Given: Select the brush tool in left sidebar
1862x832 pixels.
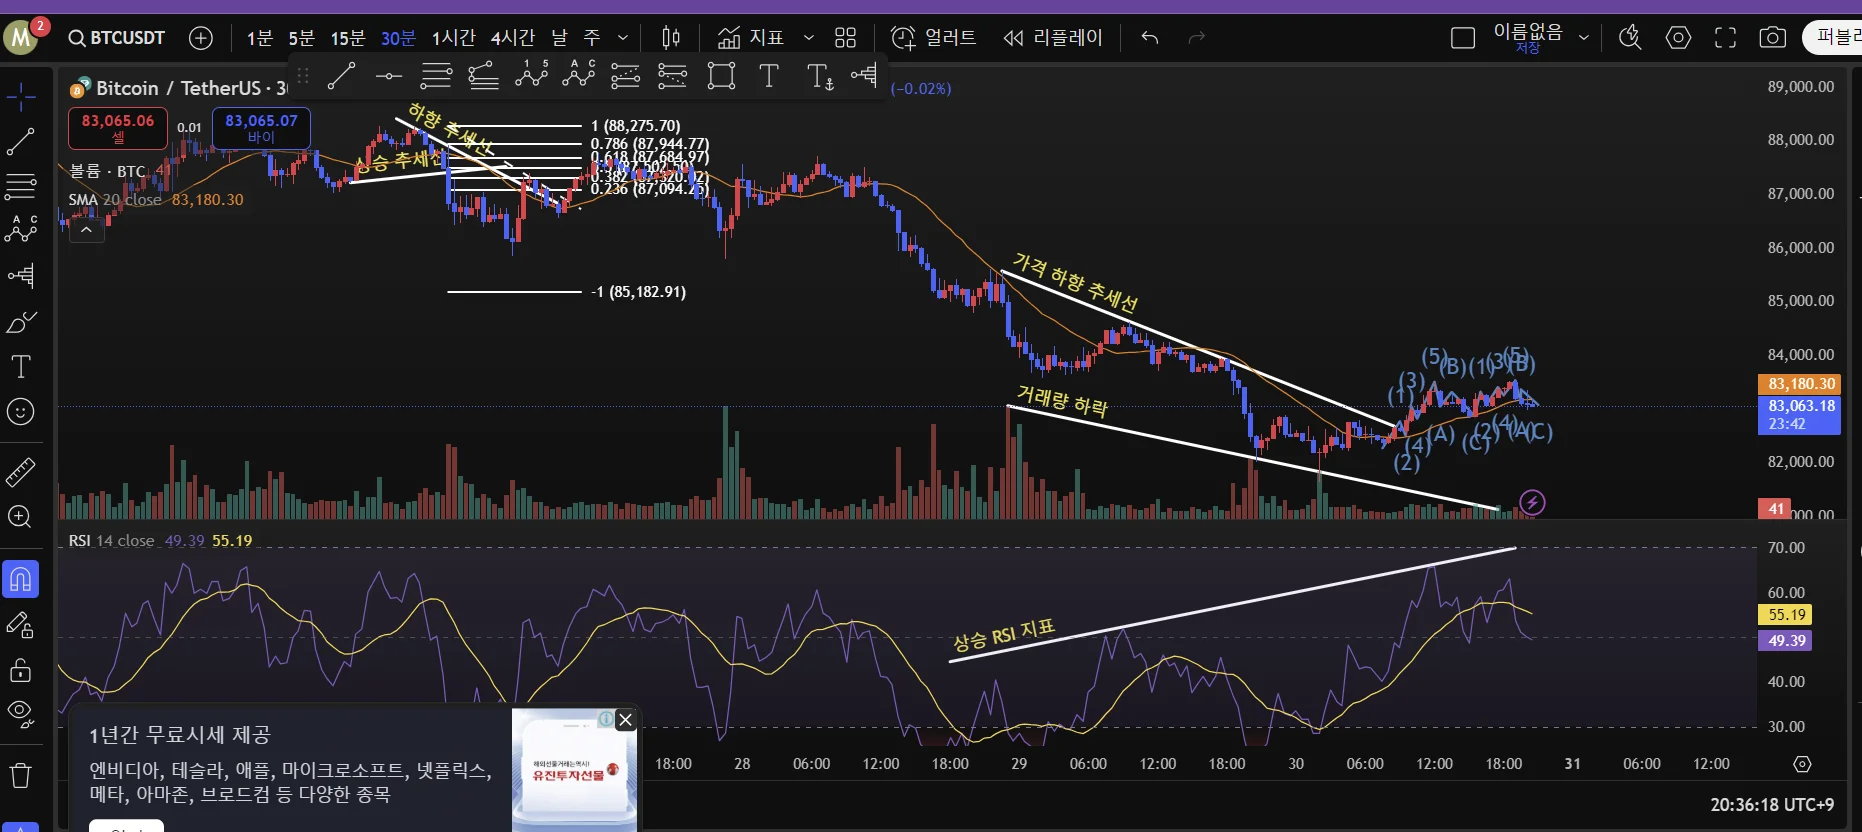Looking at the screenshot, I should (x=21, y=322).
